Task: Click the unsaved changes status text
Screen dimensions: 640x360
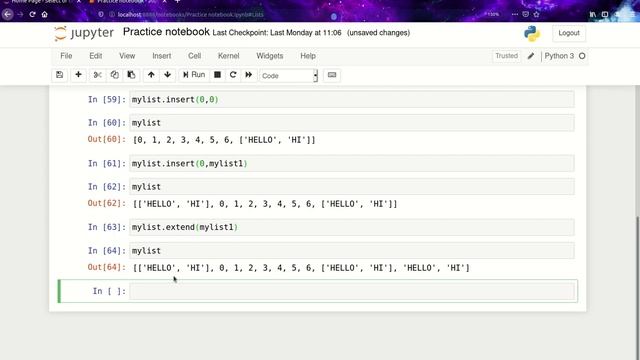Action: point(378,33)
